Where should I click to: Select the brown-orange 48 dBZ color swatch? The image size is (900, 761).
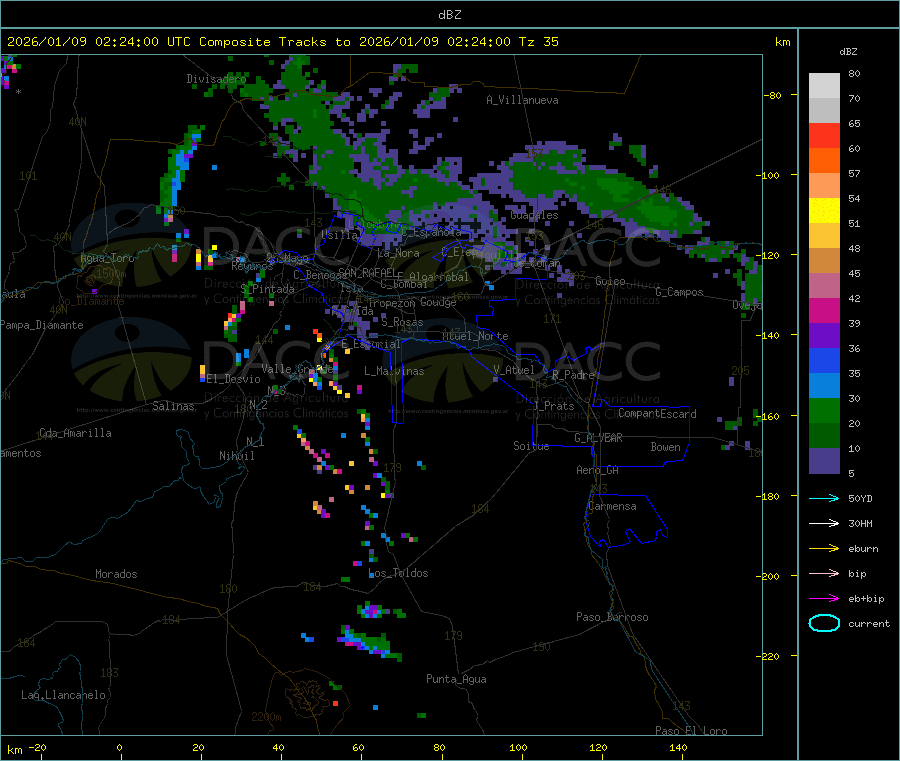tap(824, 261)
